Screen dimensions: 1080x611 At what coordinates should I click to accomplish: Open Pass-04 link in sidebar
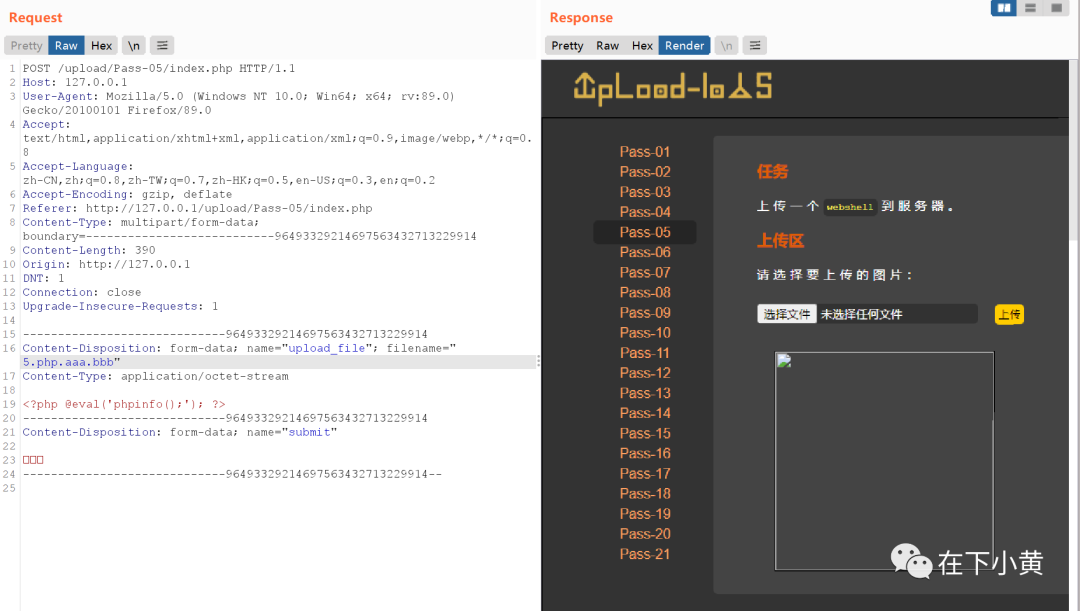click(645, 212)
